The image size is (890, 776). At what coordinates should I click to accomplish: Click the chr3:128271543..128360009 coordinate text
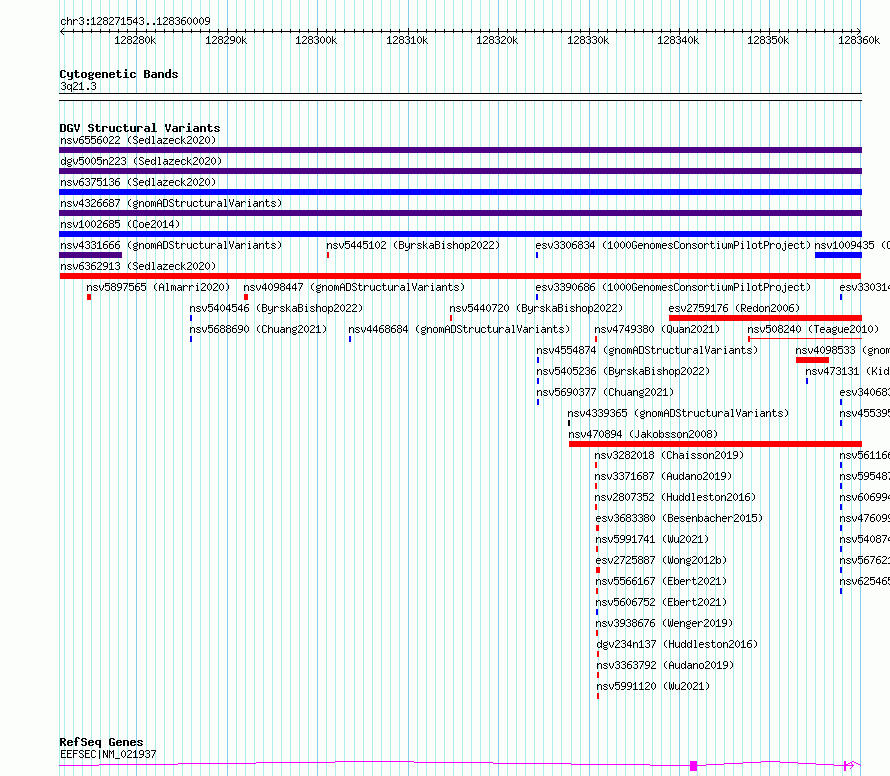[x=135, y=22]
